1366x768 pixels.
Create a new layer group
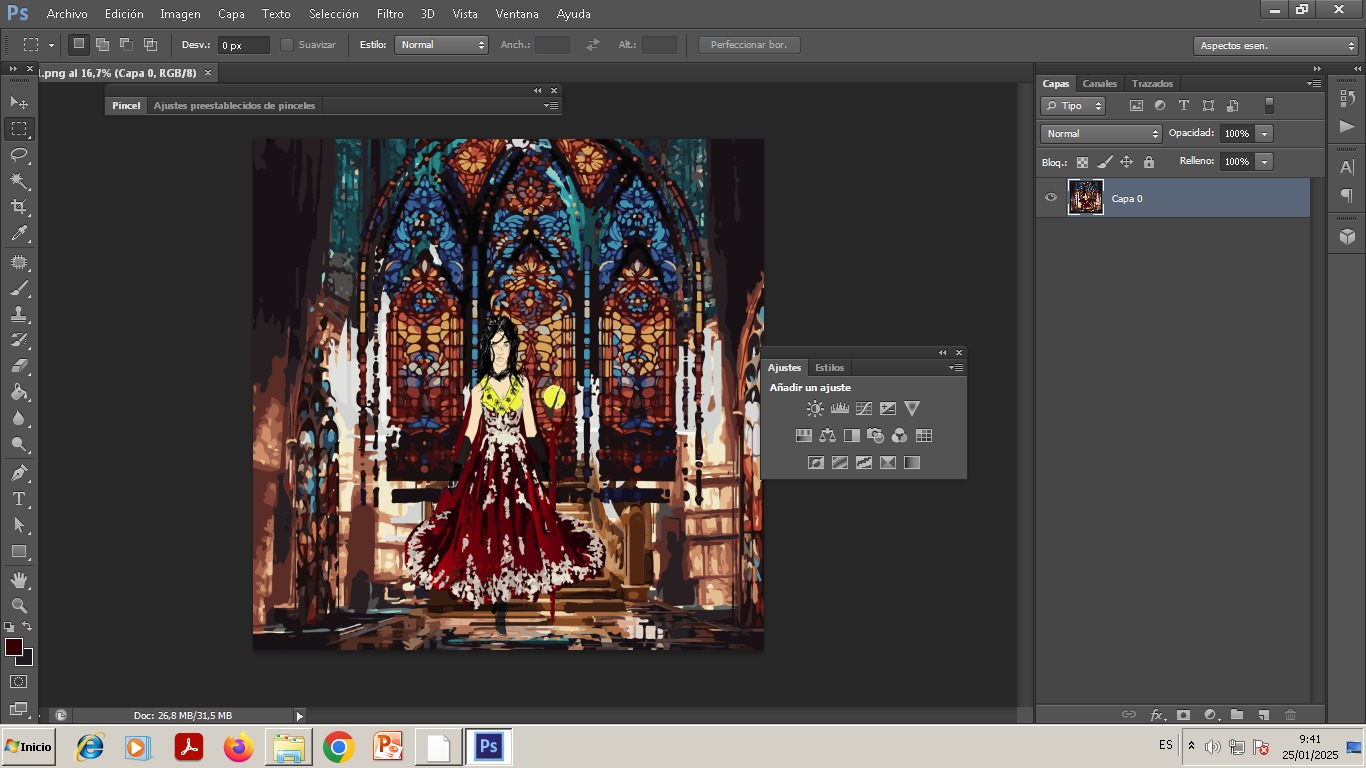(x=1237, y=715)
